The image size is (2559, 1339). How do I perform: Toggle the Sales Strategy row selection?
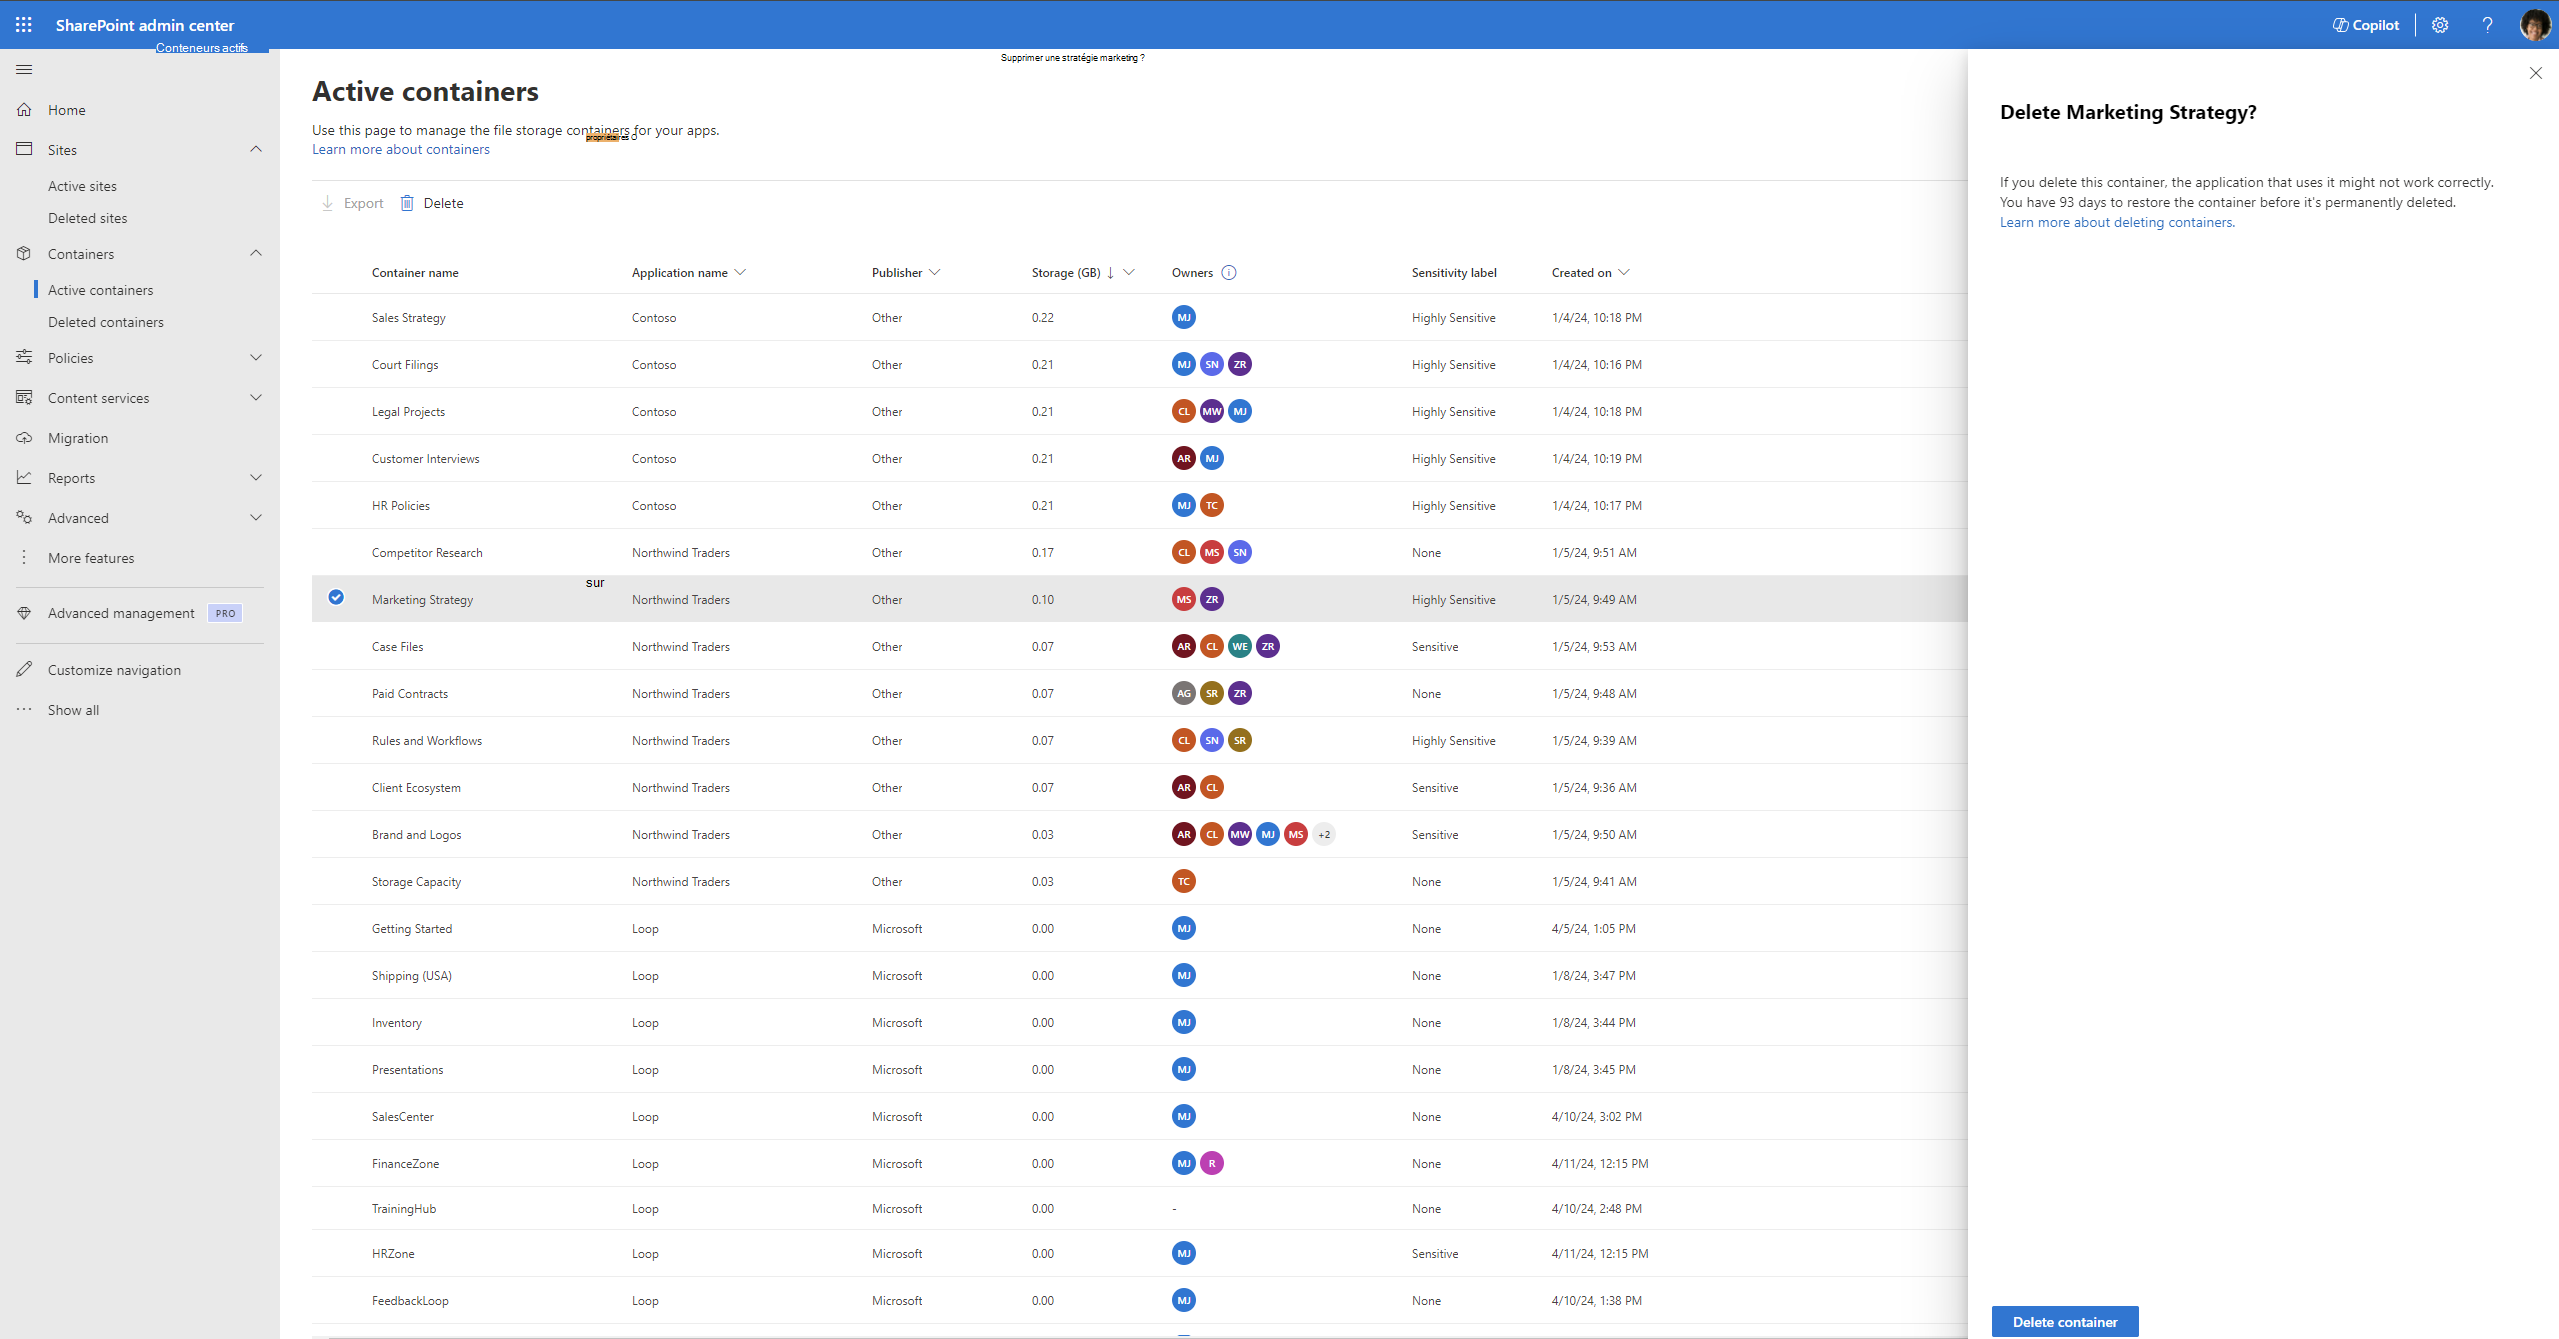335,317
